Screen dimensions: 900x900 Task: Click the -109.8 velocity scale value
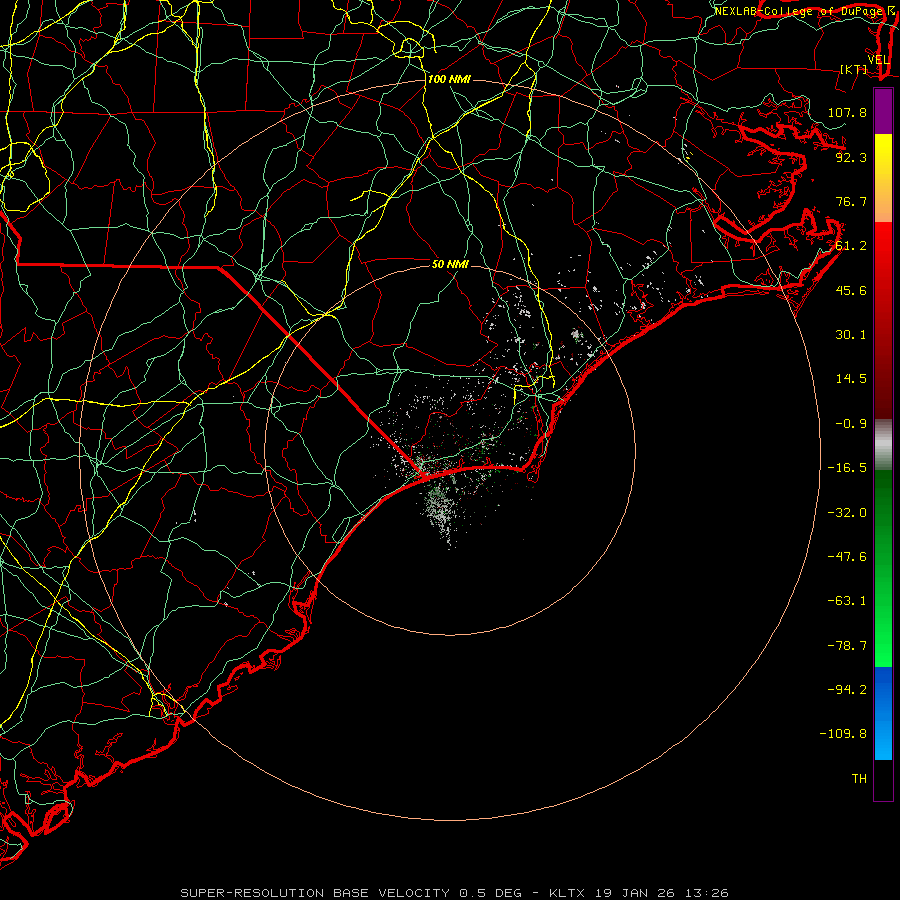843,734
